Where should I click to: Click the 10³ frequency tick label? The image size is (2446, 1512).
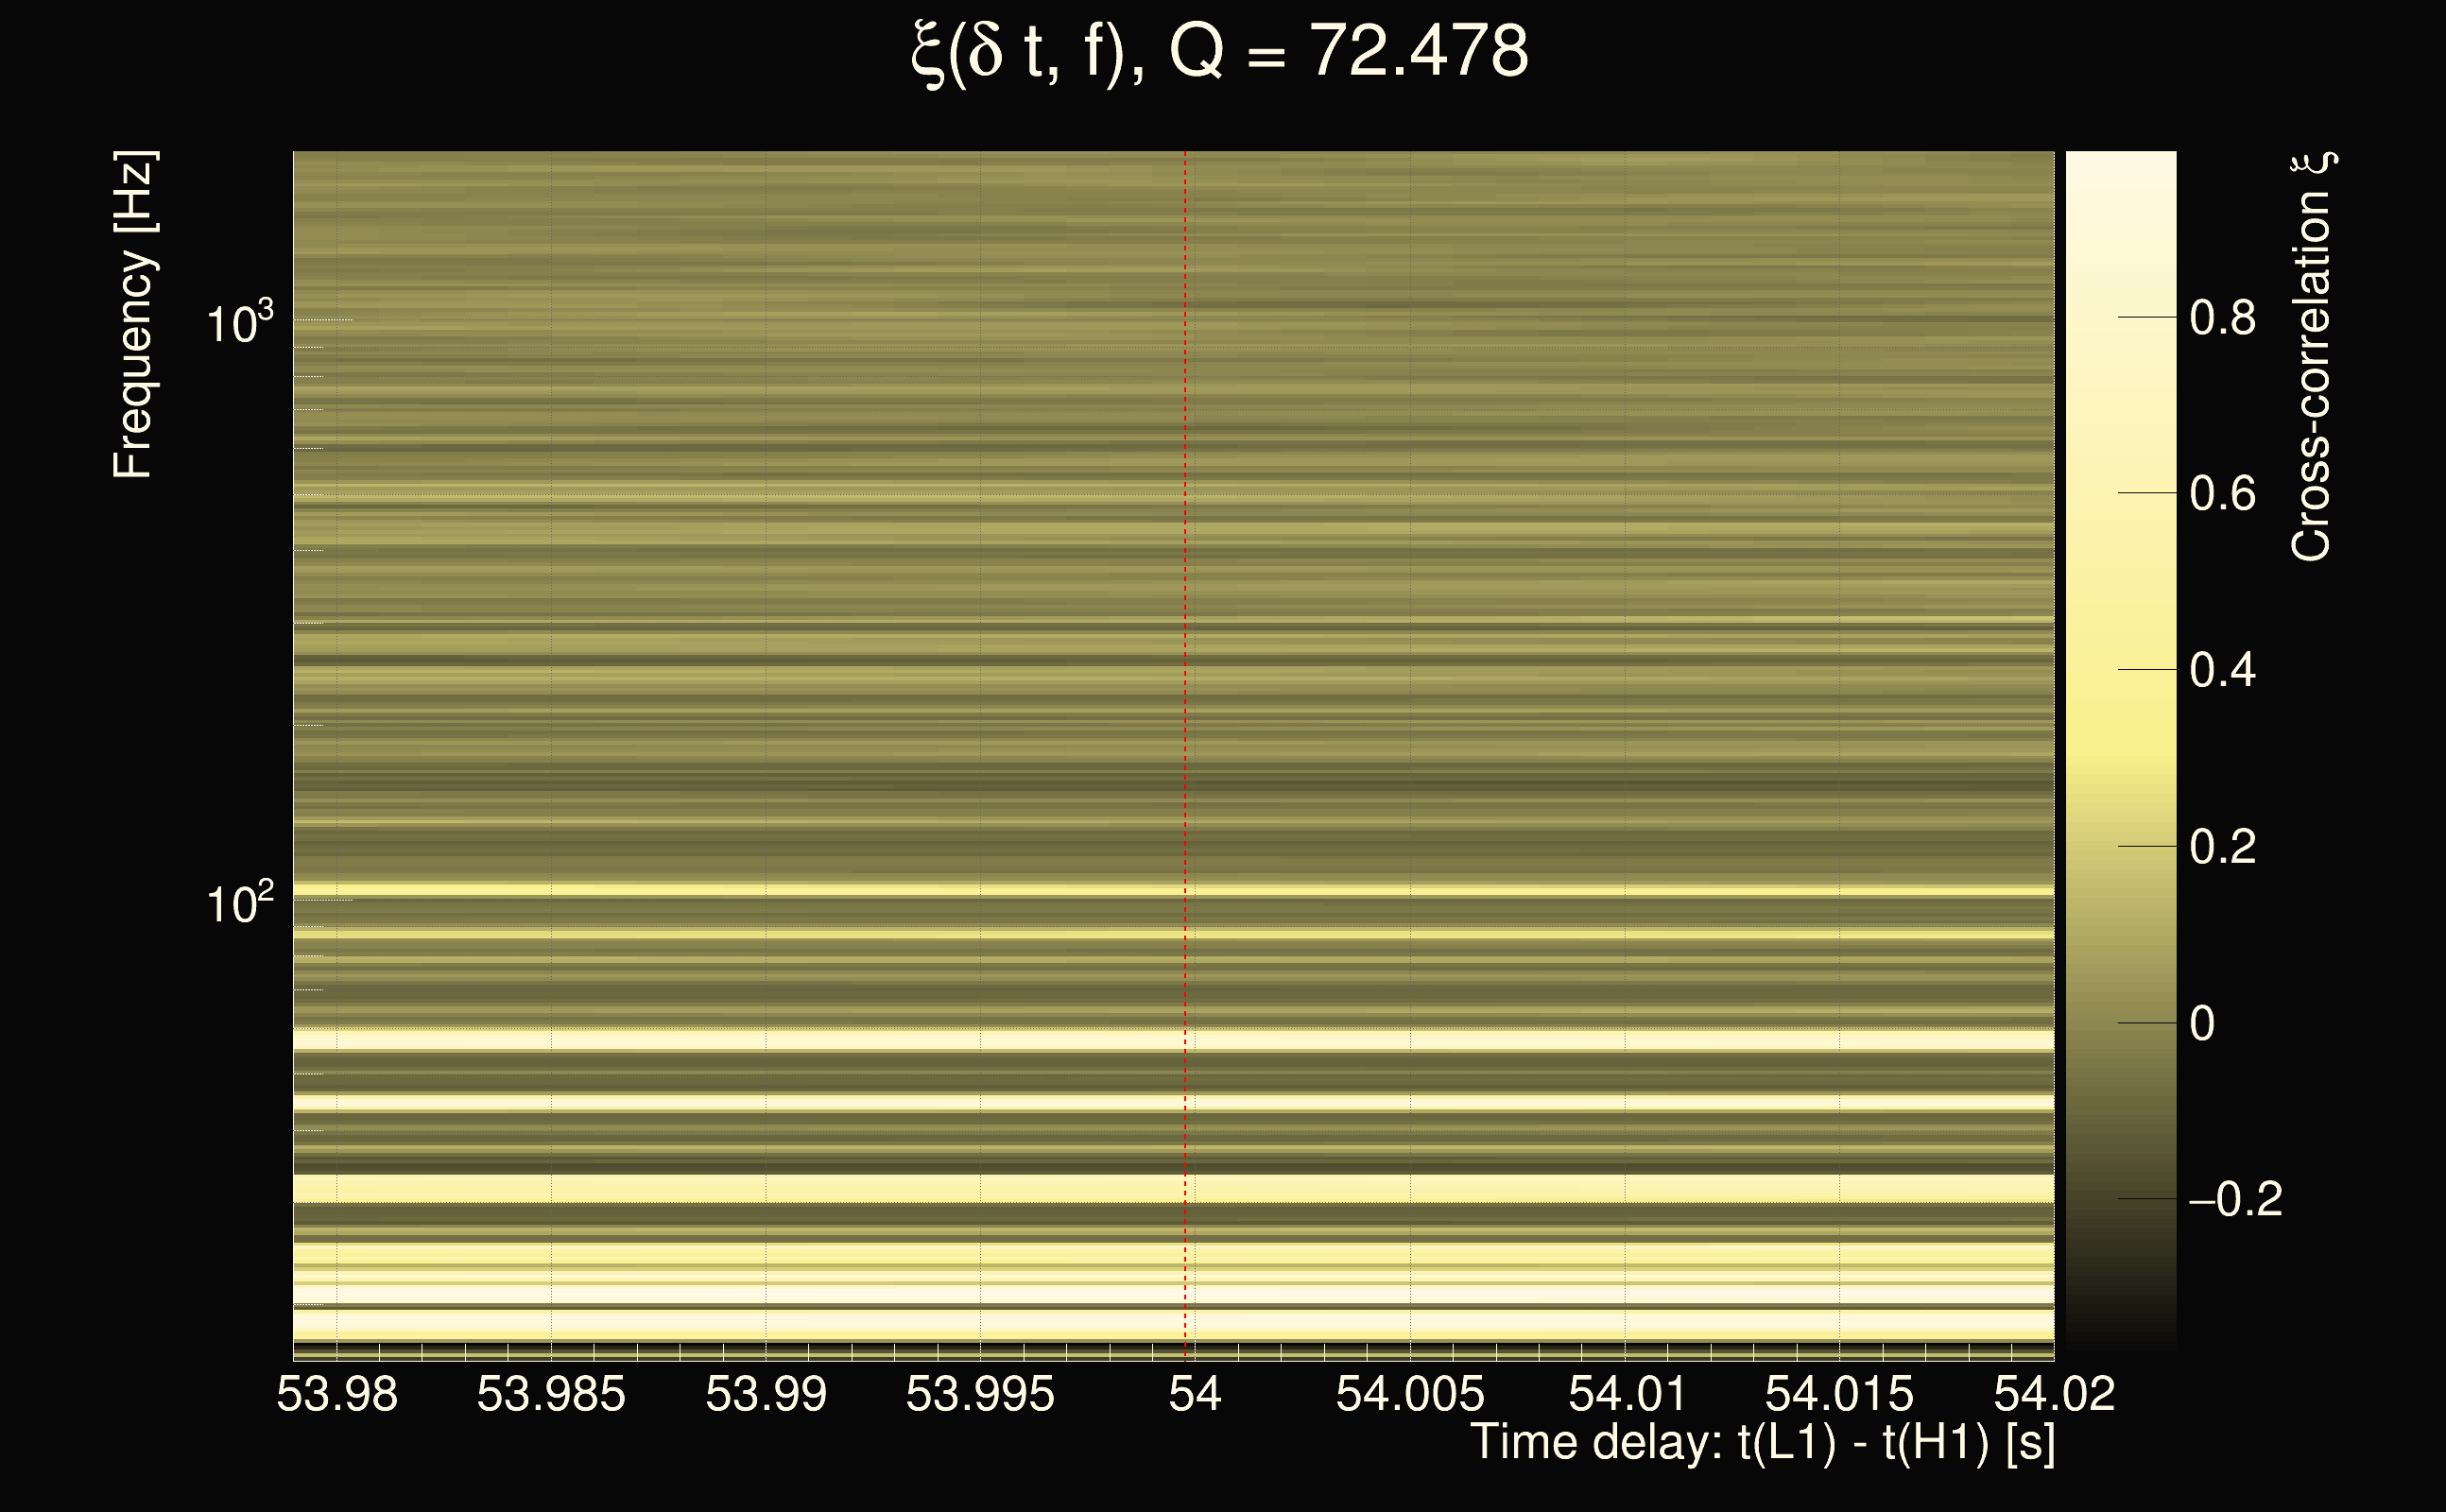(x=239, y=322)
